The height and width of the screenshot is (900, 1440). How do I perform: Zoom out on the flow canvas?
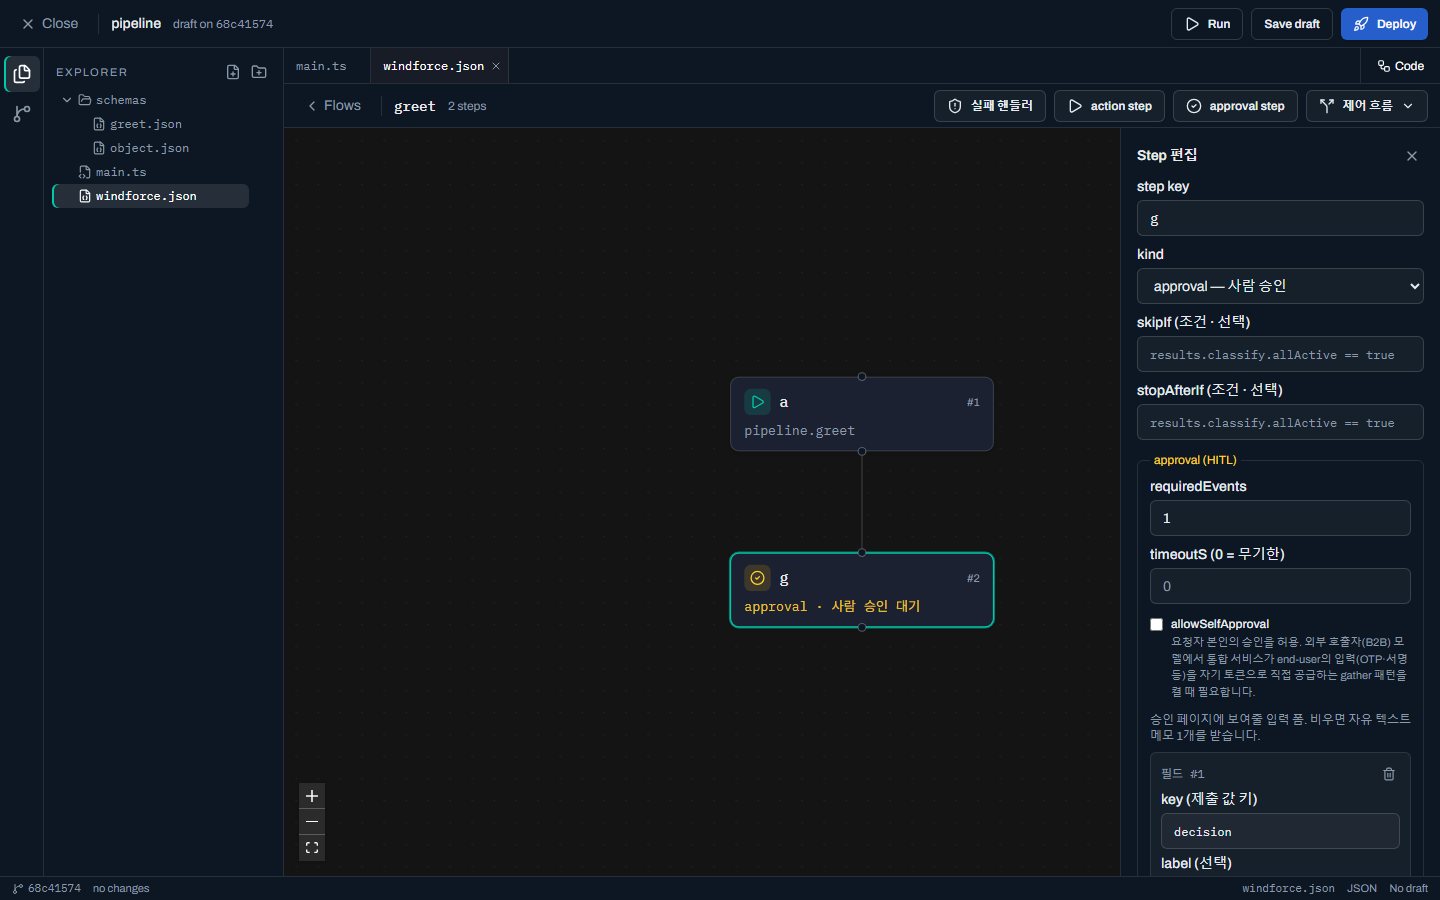312,822
